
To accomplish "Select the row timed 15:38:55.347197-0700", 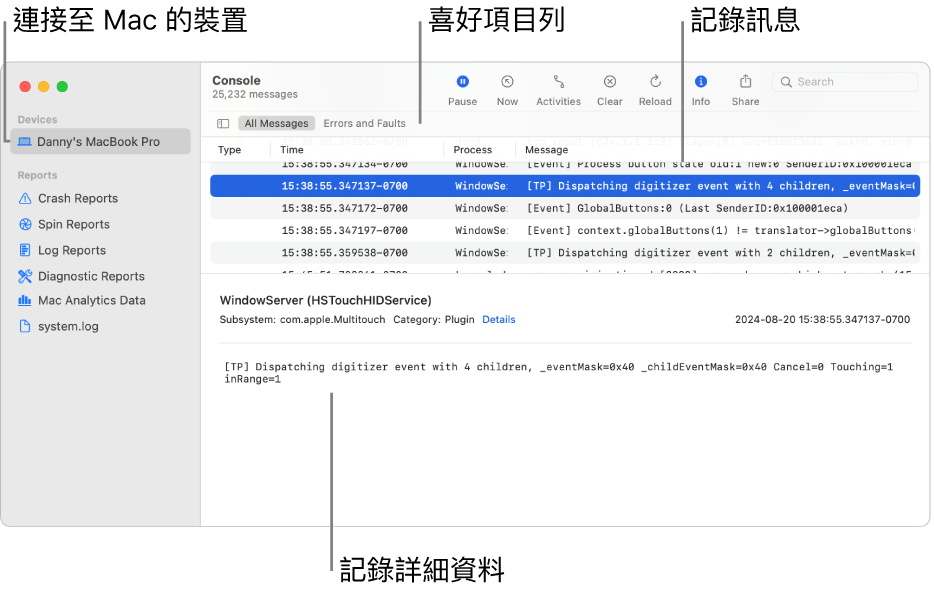I will pos(565,230).
